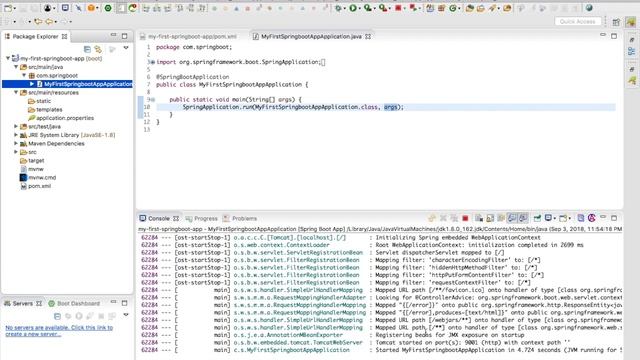Toggle show console on standard output change

[512, 218]
